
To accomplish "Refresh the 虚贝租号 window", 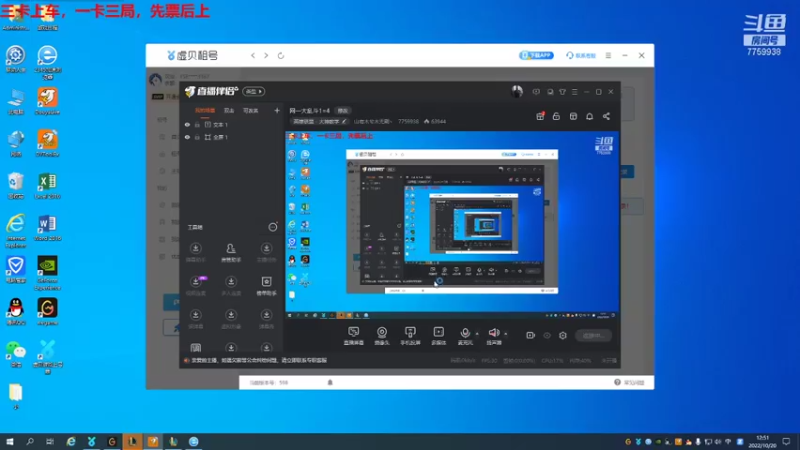I will pyautogui.click(x=281, y=55).
